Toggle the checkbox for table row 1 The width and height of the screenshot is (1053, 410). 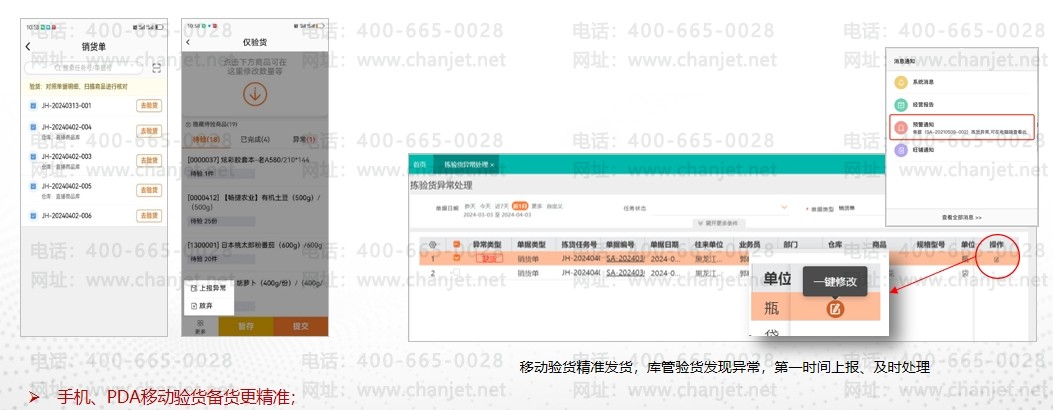(458, 257)
